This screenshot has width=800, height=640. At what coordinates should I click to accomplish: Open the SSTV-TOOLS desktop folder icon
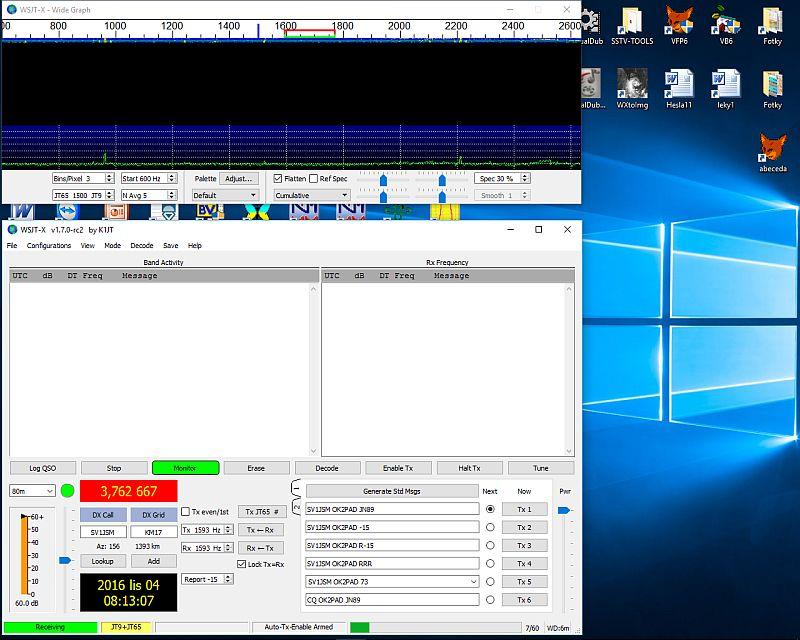tap(632, 26)
